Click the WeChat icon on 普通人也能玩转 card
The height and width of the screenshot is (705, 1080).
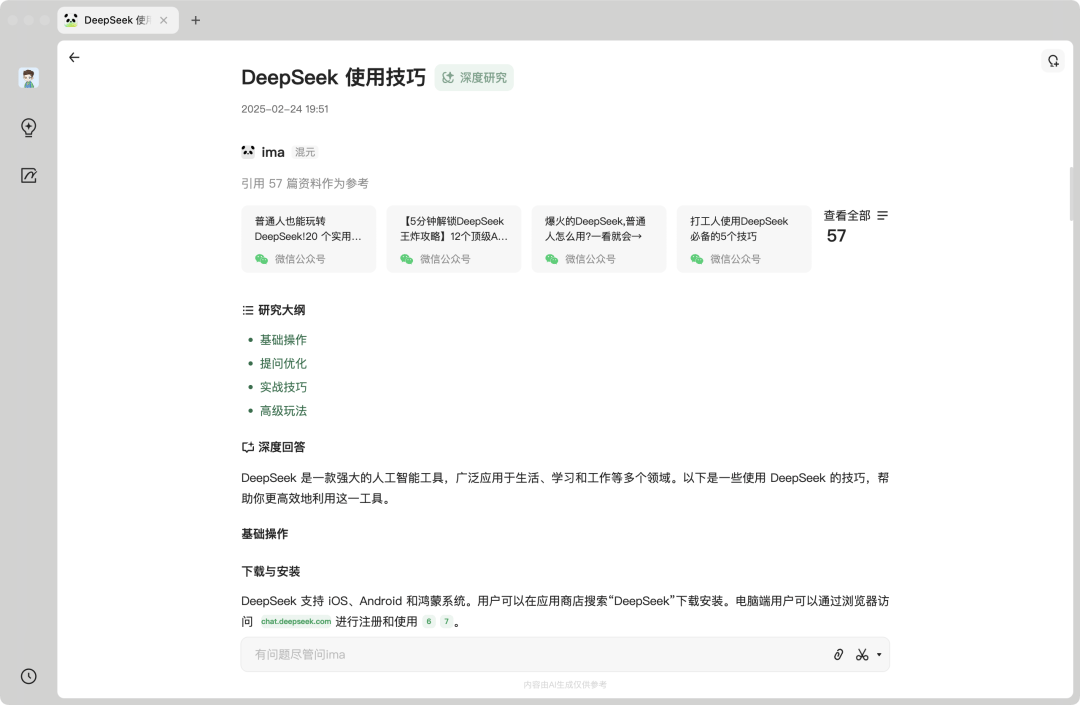(x=261, y=259)
